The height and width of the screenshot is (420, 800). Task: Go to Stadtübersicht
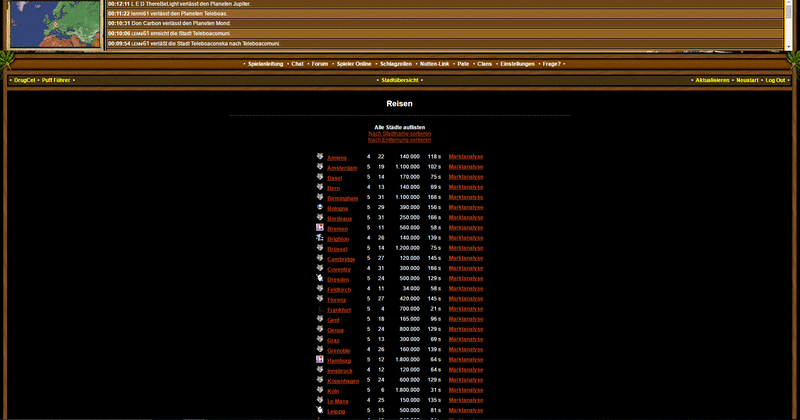click(400, 80)
